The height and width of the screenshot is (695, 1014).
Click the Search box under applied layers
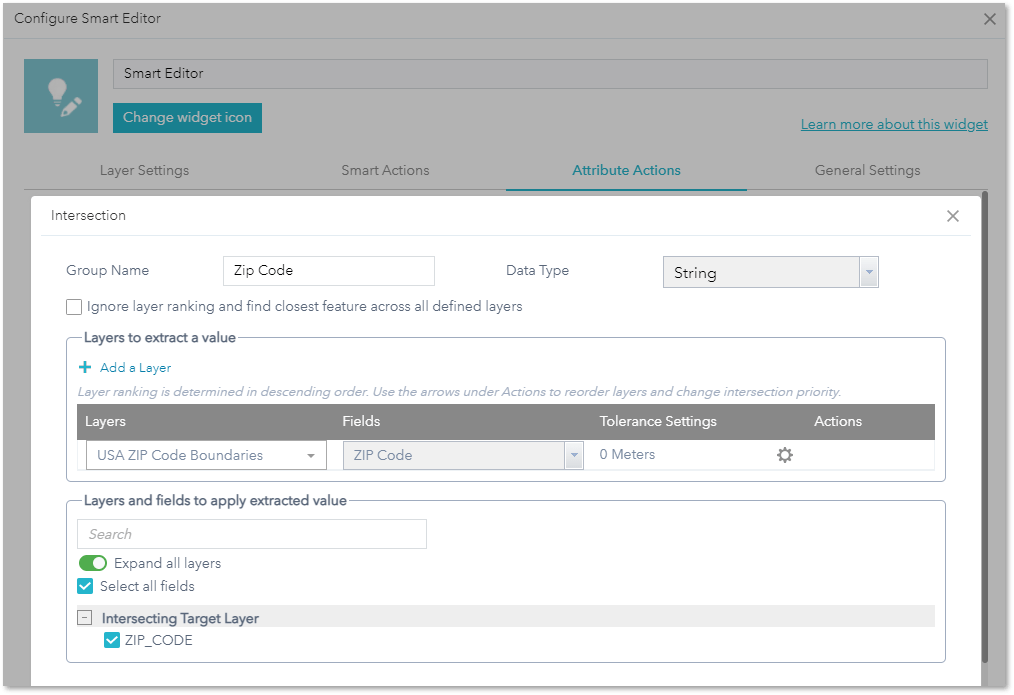(251, 533)
